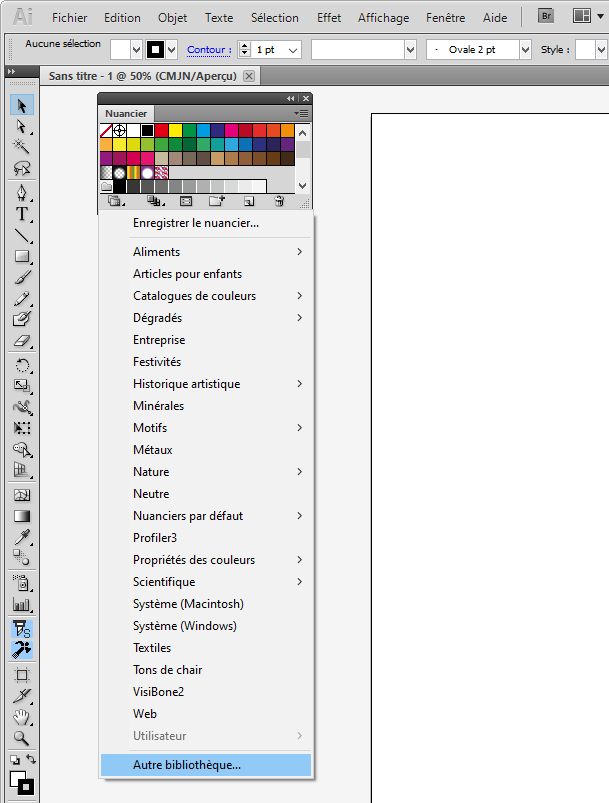Select the Pen tool
This screenshot has height=803, width=609.
(x=22, y=193)
